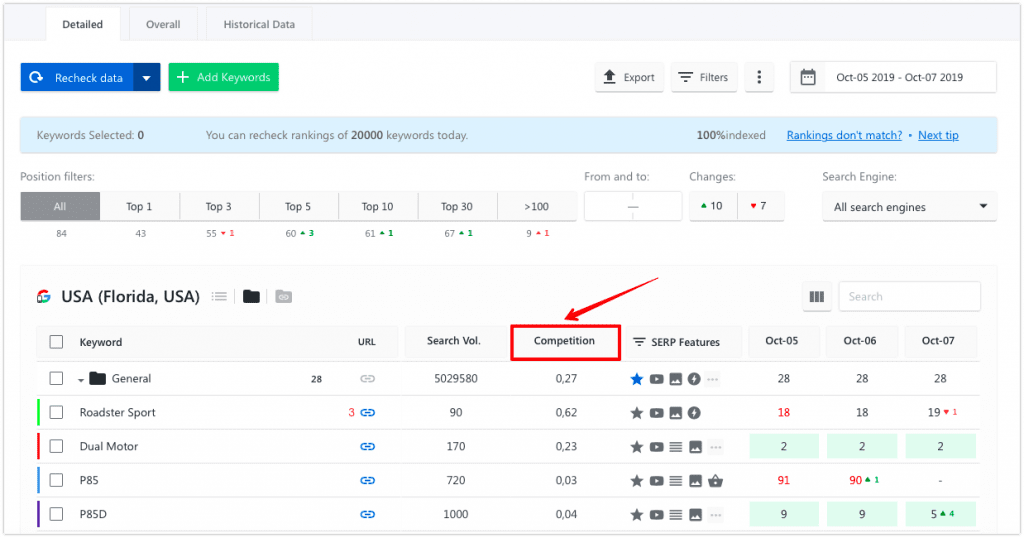
Task: Switch to the Overall tab
Action: coord(163,24)
